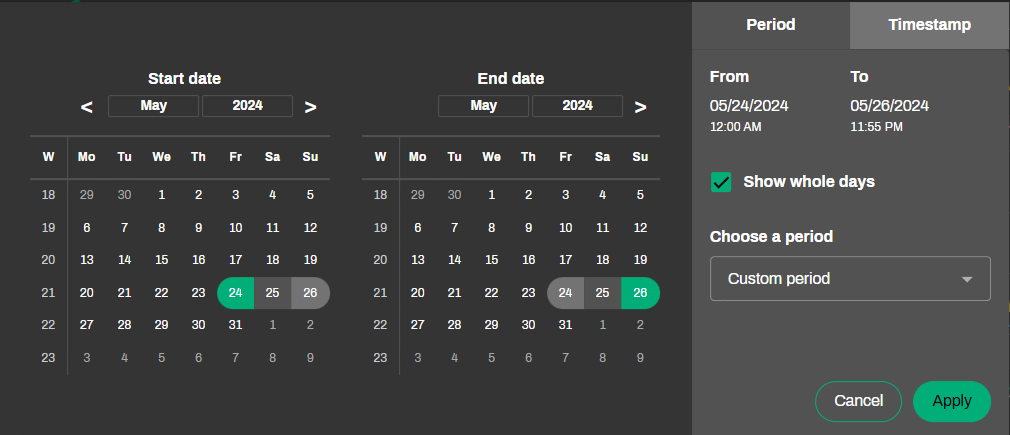The image size is (1010, 435).
Task: Open the End date month selector
Action: coord(483,106)
